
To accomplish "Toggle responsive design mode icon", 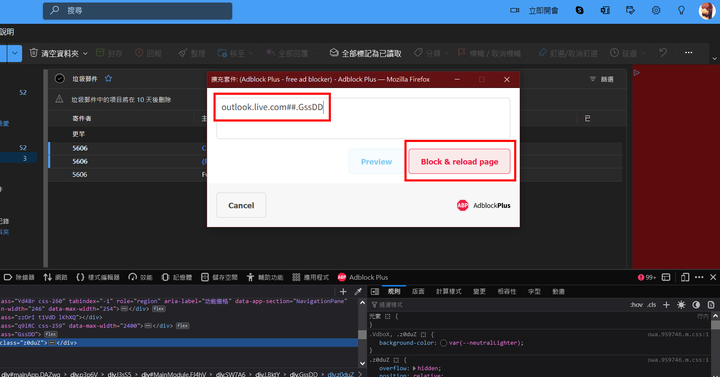I will tap(685, 277).
